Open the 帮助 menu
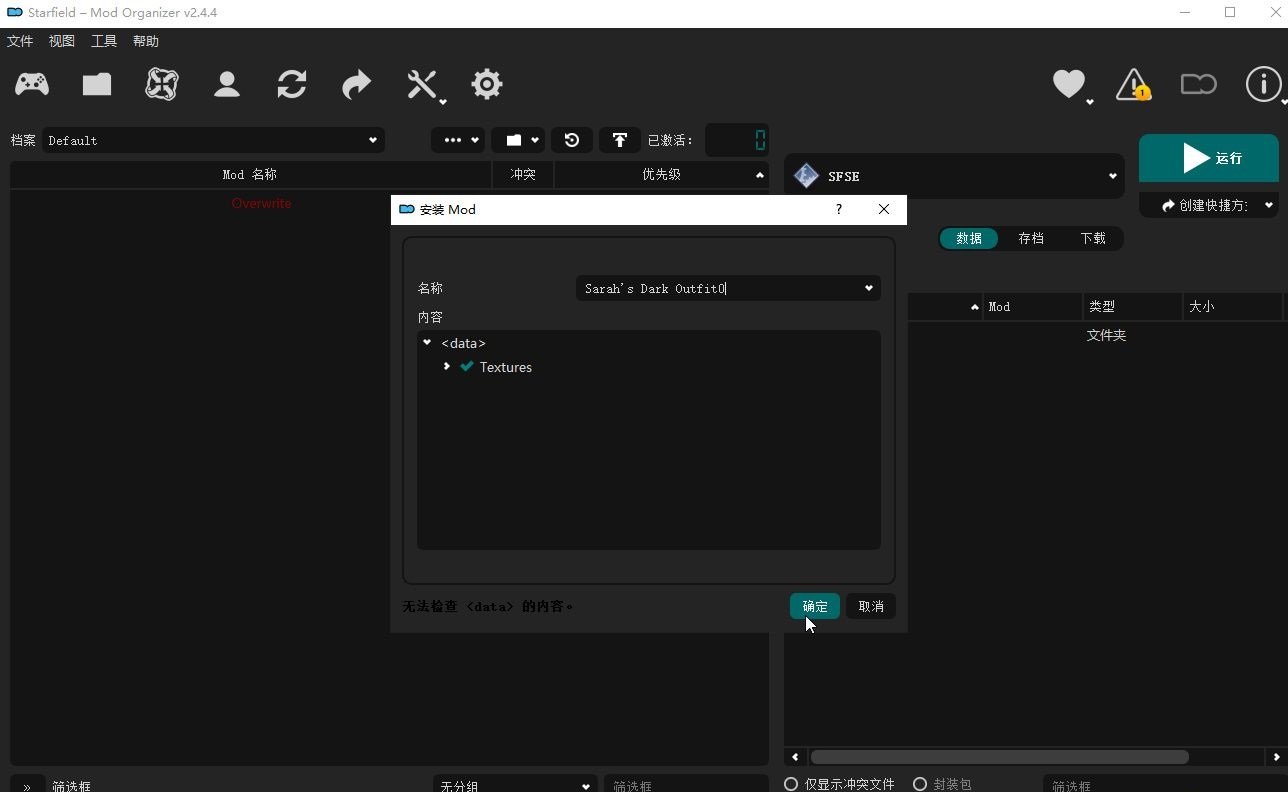Screen dimensions: 1288x792 (x=146, y=41)
